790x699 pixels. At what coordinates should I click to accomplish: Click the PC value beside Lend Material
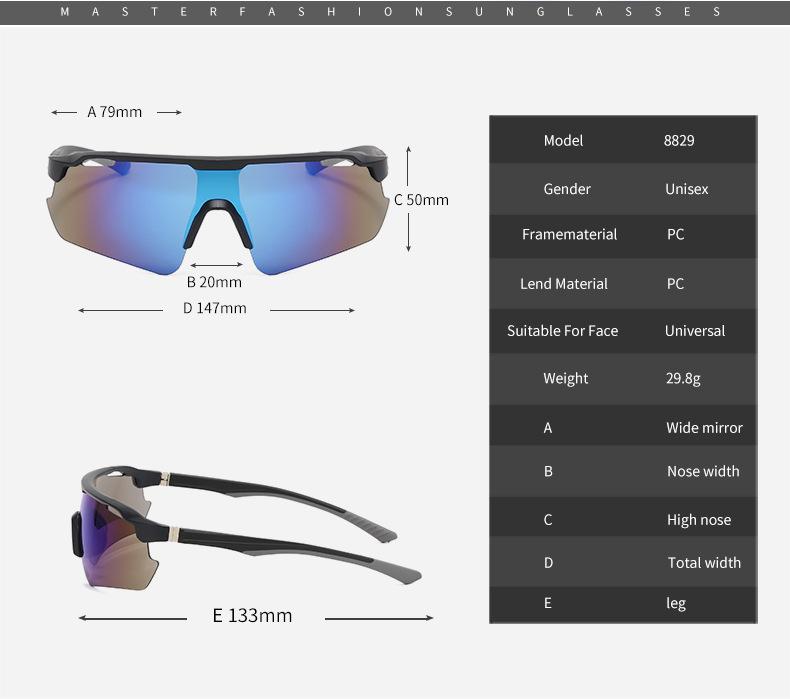pyautogui.click(x=676, y=283)
